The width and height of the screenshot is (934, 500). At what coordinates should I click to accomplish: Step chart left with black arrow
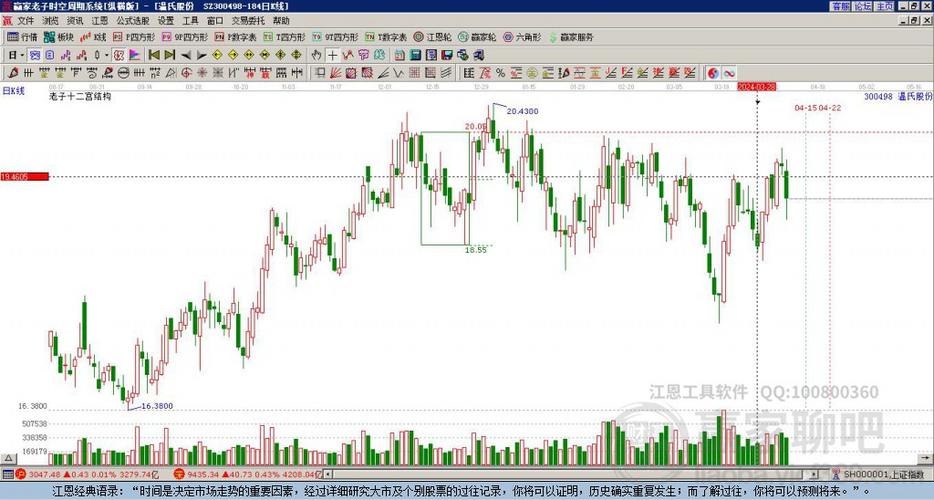click(x=186, y=55)
